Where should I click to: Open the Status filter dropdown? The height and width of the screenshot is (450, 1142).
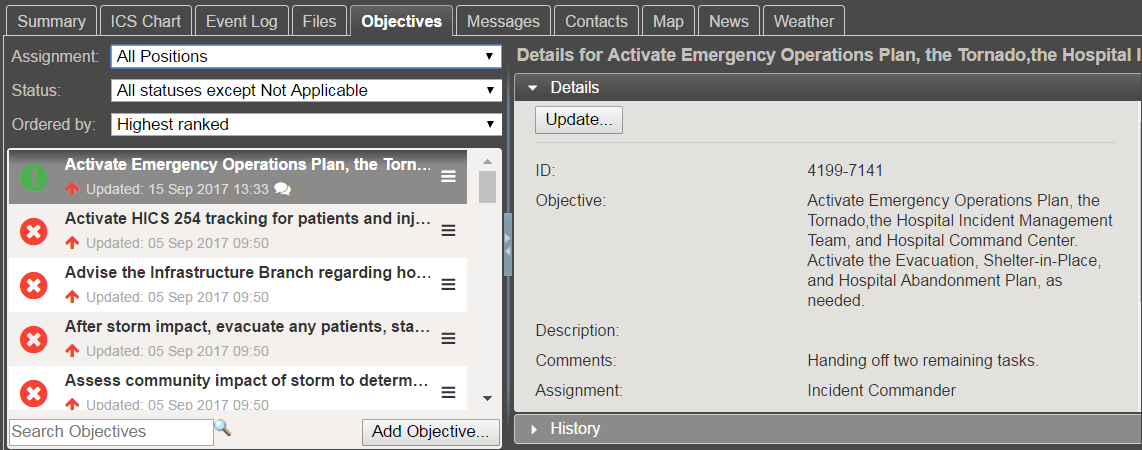point(306,90)
